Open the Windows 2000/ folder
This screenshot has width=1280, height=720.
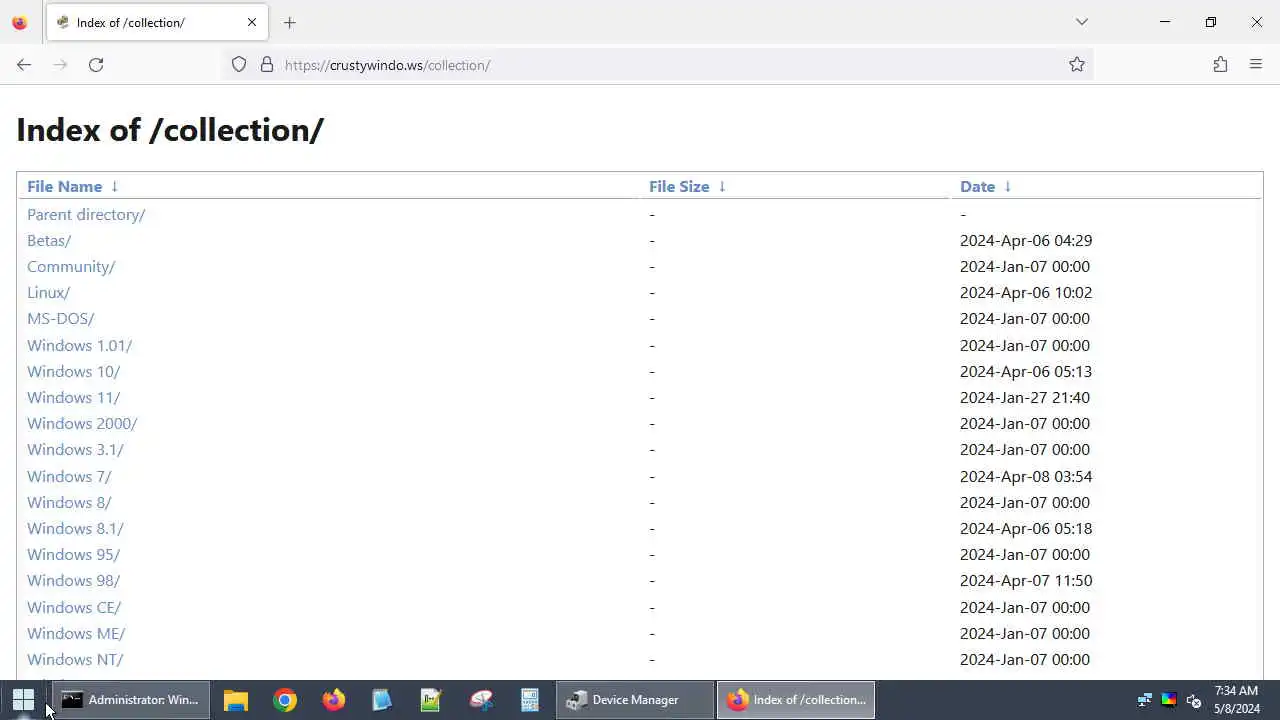82,424
